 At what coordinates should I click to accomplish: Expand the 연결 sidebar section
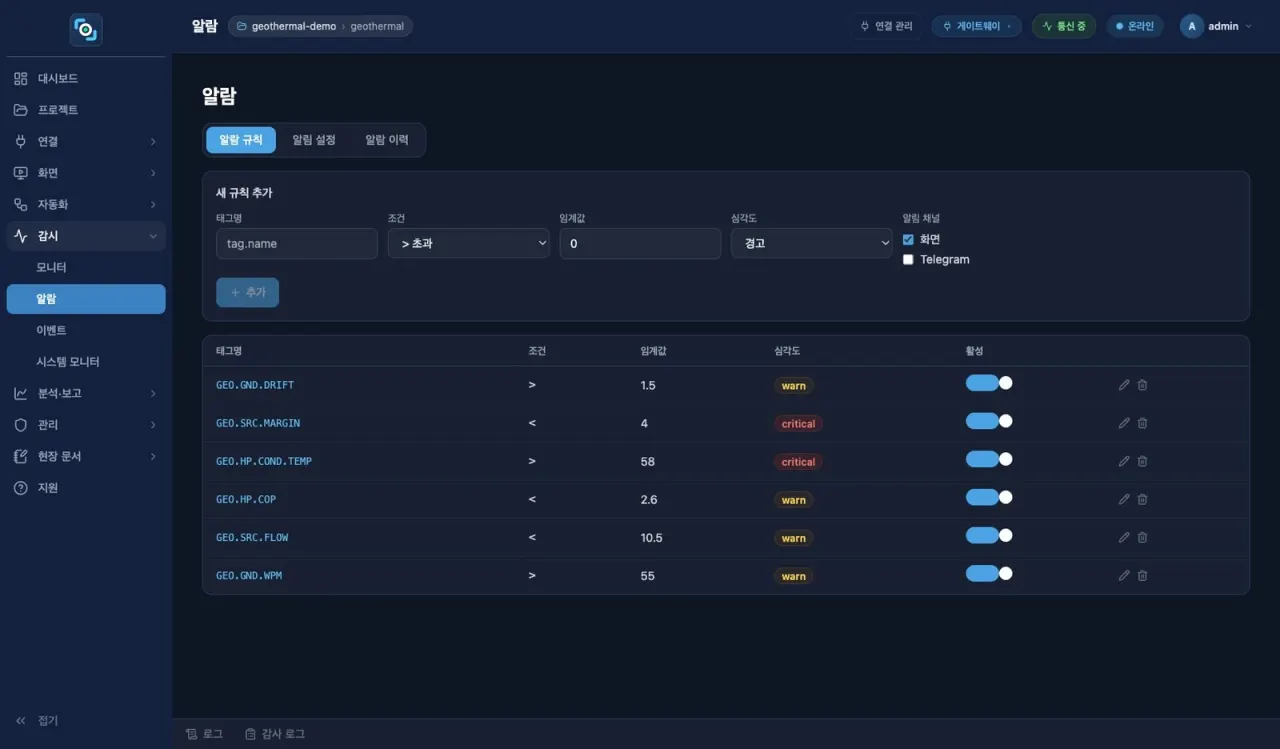point(86,141)
